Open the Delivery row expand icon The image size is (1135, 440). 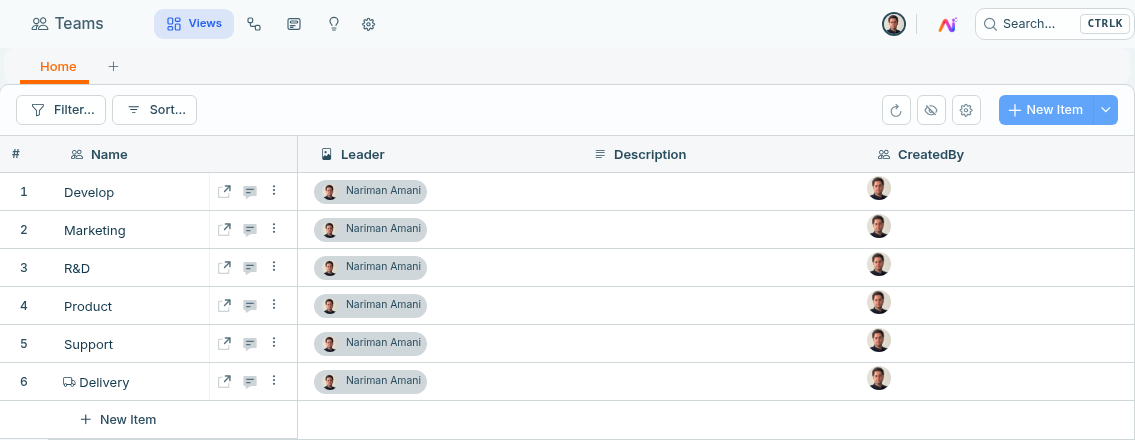tap(224, 381)
